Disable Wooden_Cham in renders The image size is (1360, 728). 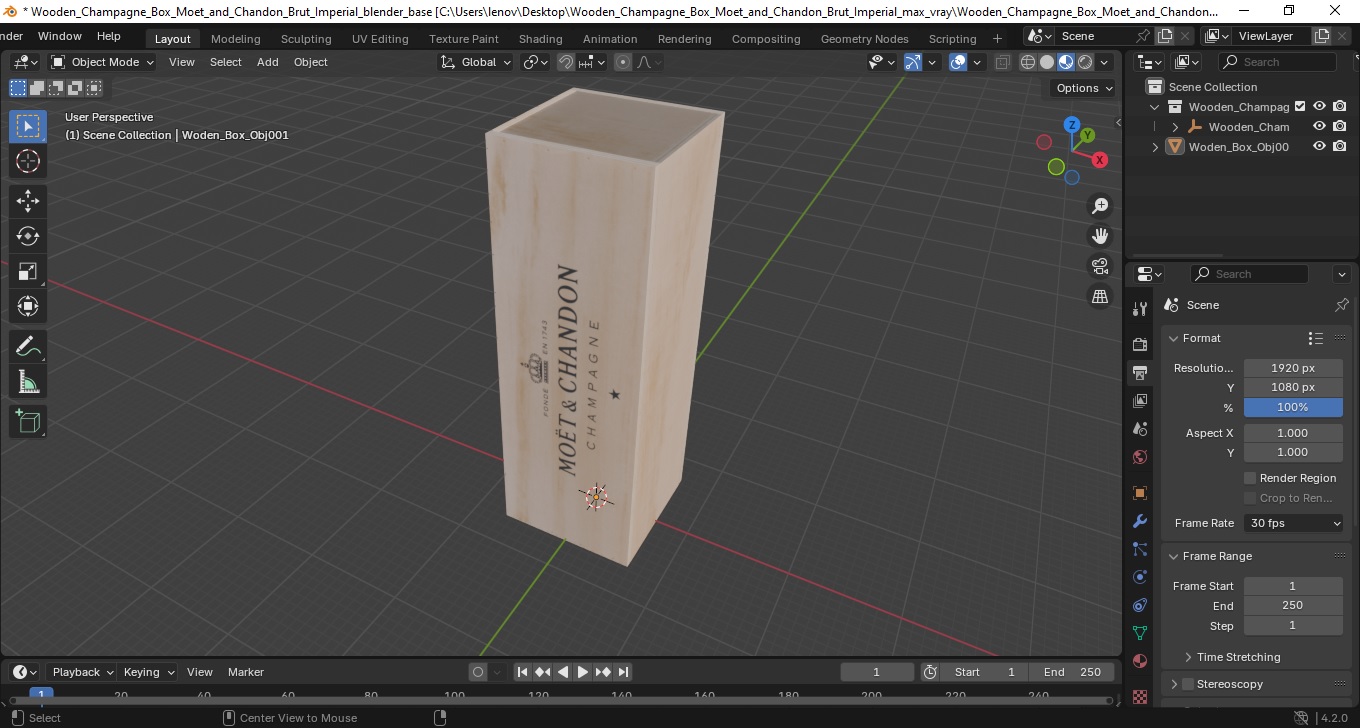[1339, 127]
